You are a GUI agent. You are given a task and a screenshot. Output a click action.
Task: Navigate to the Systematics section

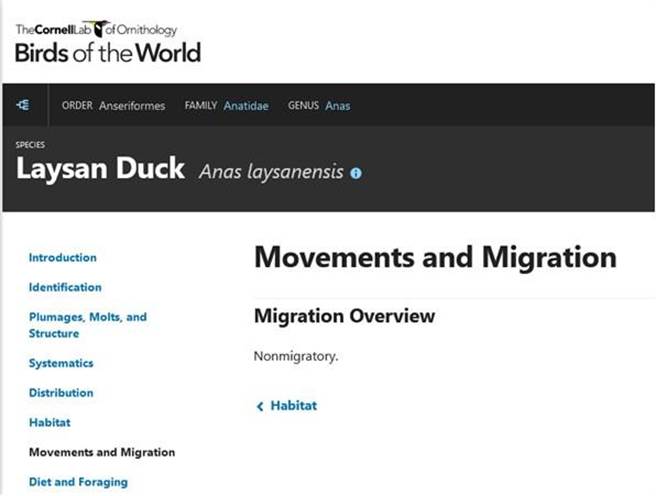[61, 363]
